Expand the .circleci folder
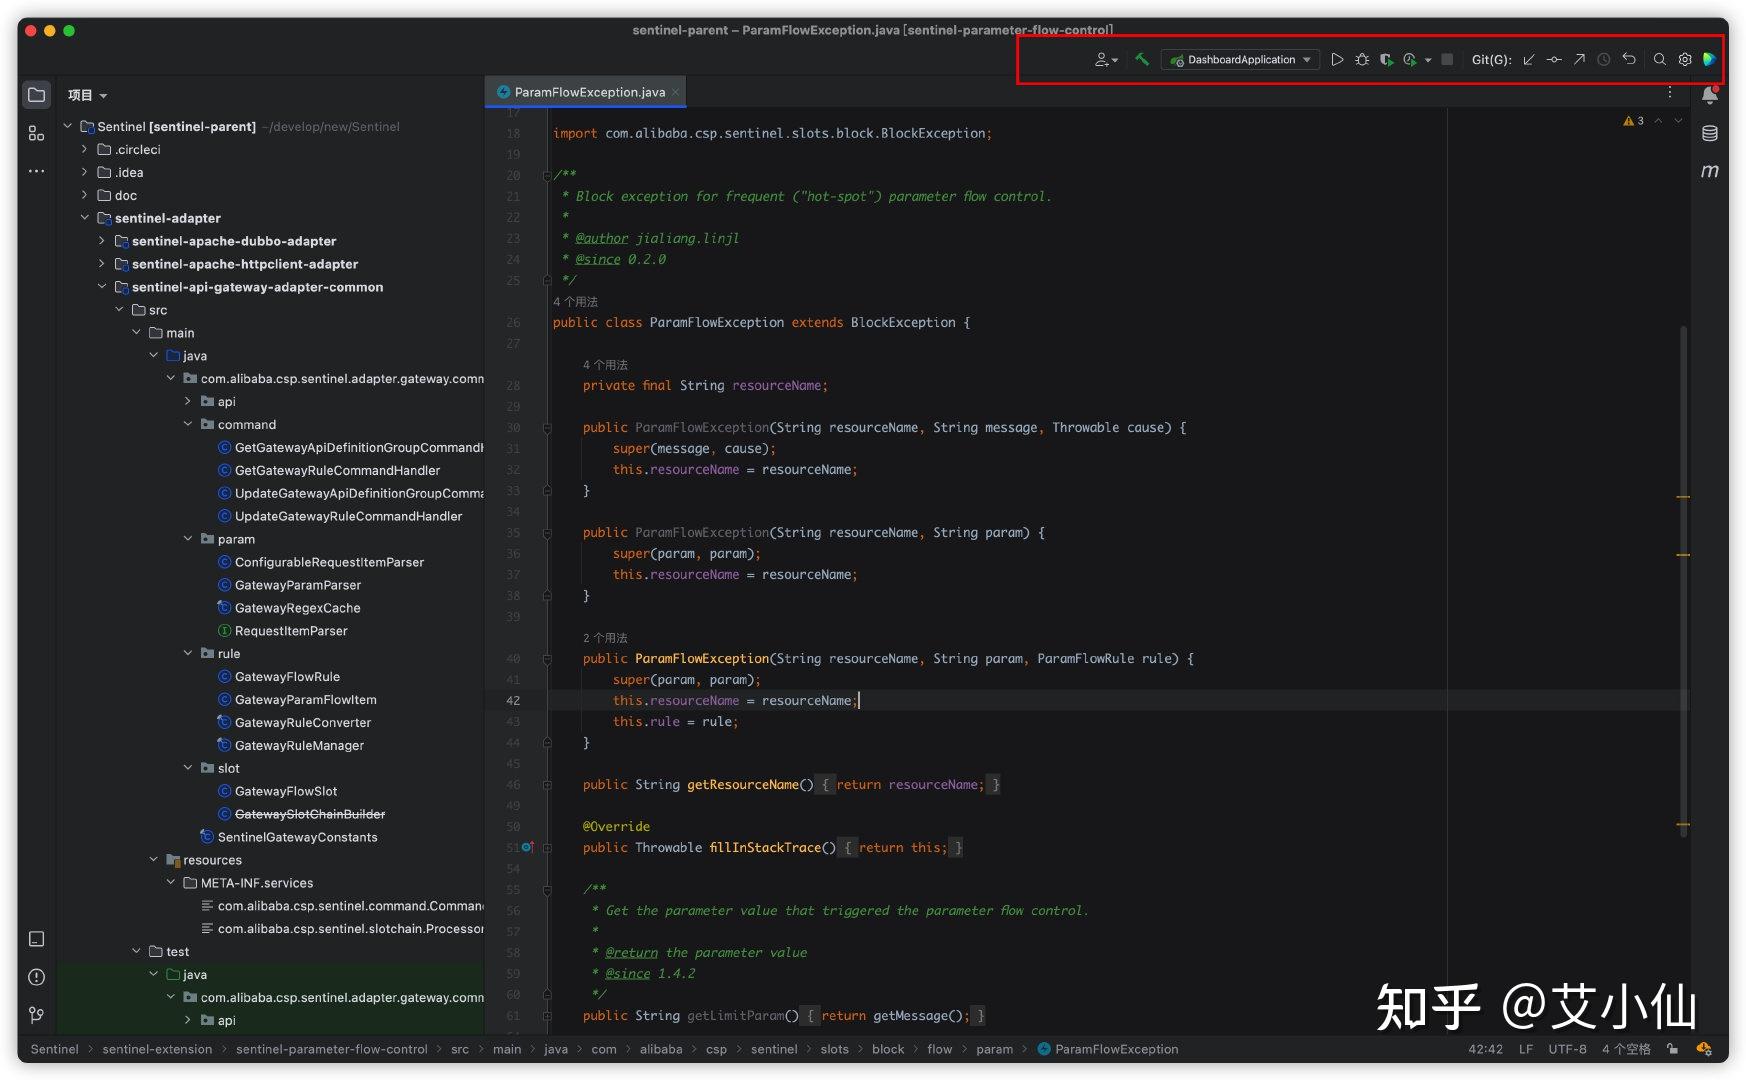The width and height of the screenshot is (1746, 1080). click(84, 150)
